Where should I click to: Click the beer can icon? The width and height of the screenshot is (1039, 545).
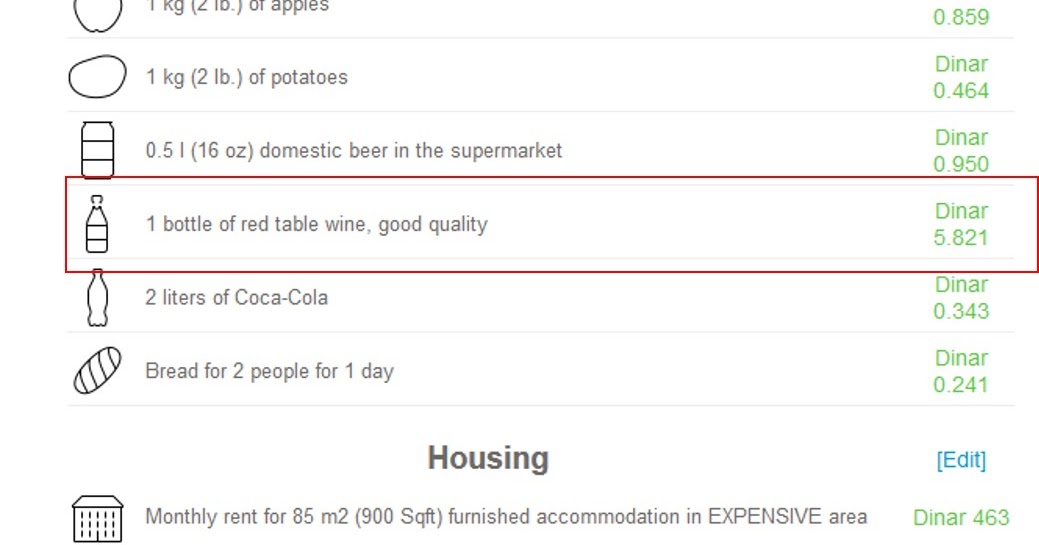(97, 150)
